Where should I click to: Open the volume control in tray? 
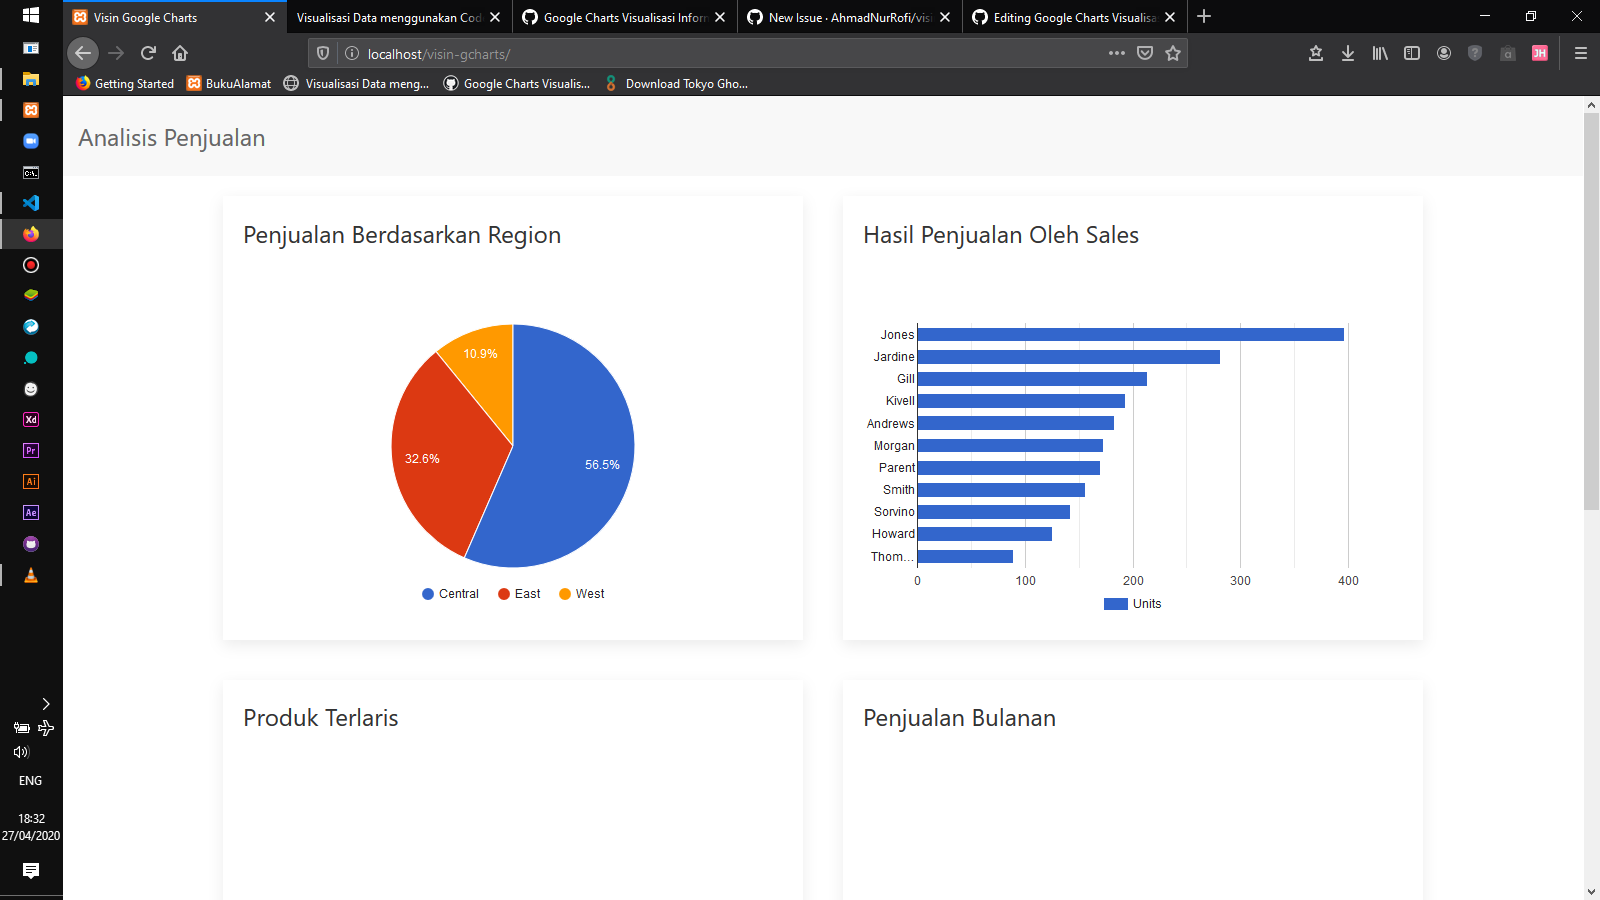click(x=21, y=751)
